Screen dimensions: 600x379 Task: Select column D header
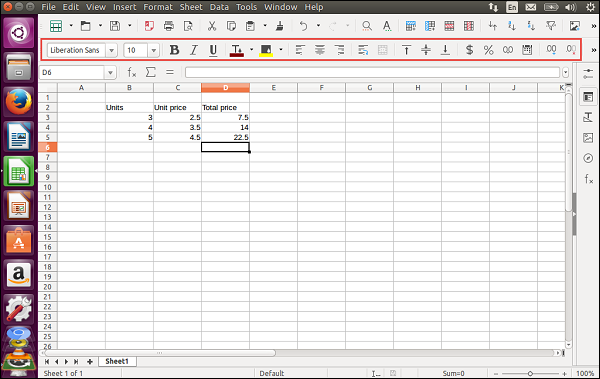coord(225,88)
